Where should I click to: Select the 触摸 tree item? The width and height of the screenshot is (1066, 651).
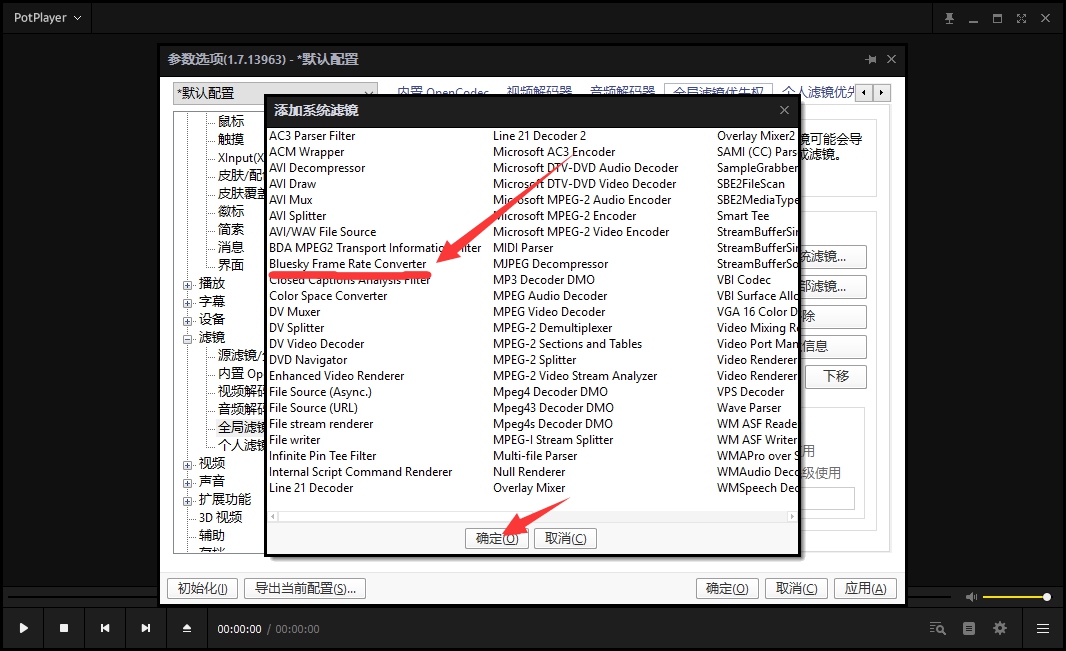[230, 139]
